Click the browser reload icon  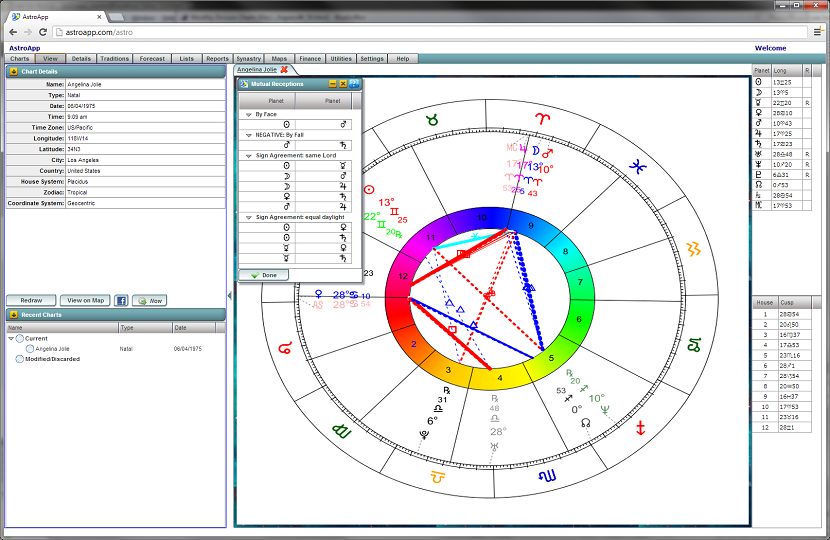click(43, 32)
